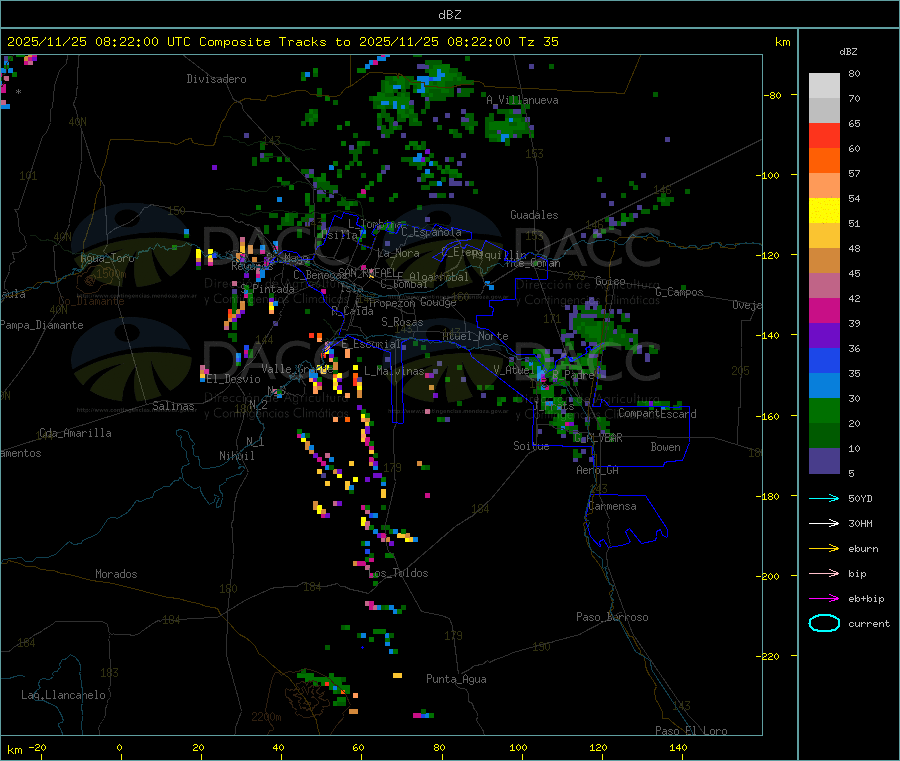The width and height of the screenshot is (900, 761).
Task: Select the 65 dBZ red color swatch
Action: click(x=824, y=135)
